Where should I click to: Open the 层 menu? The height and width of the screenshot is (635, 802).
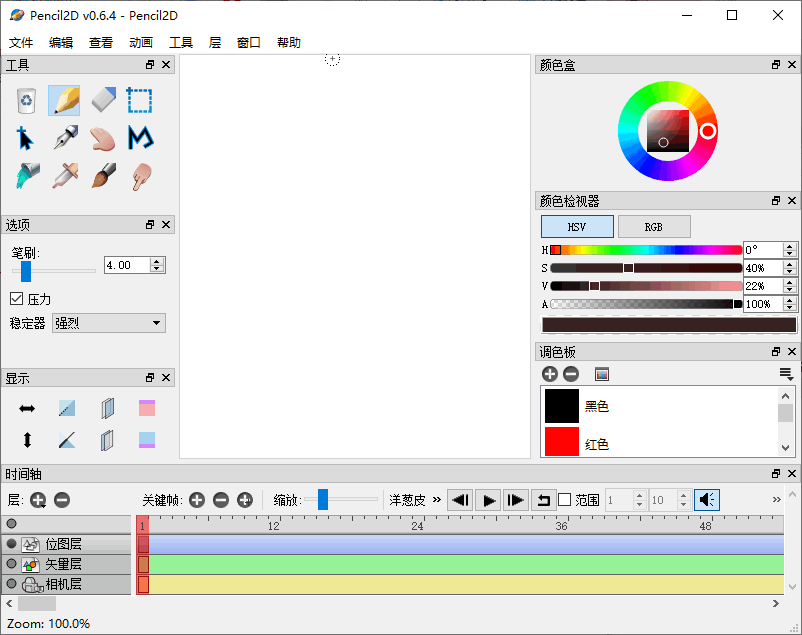click(215, 42)
